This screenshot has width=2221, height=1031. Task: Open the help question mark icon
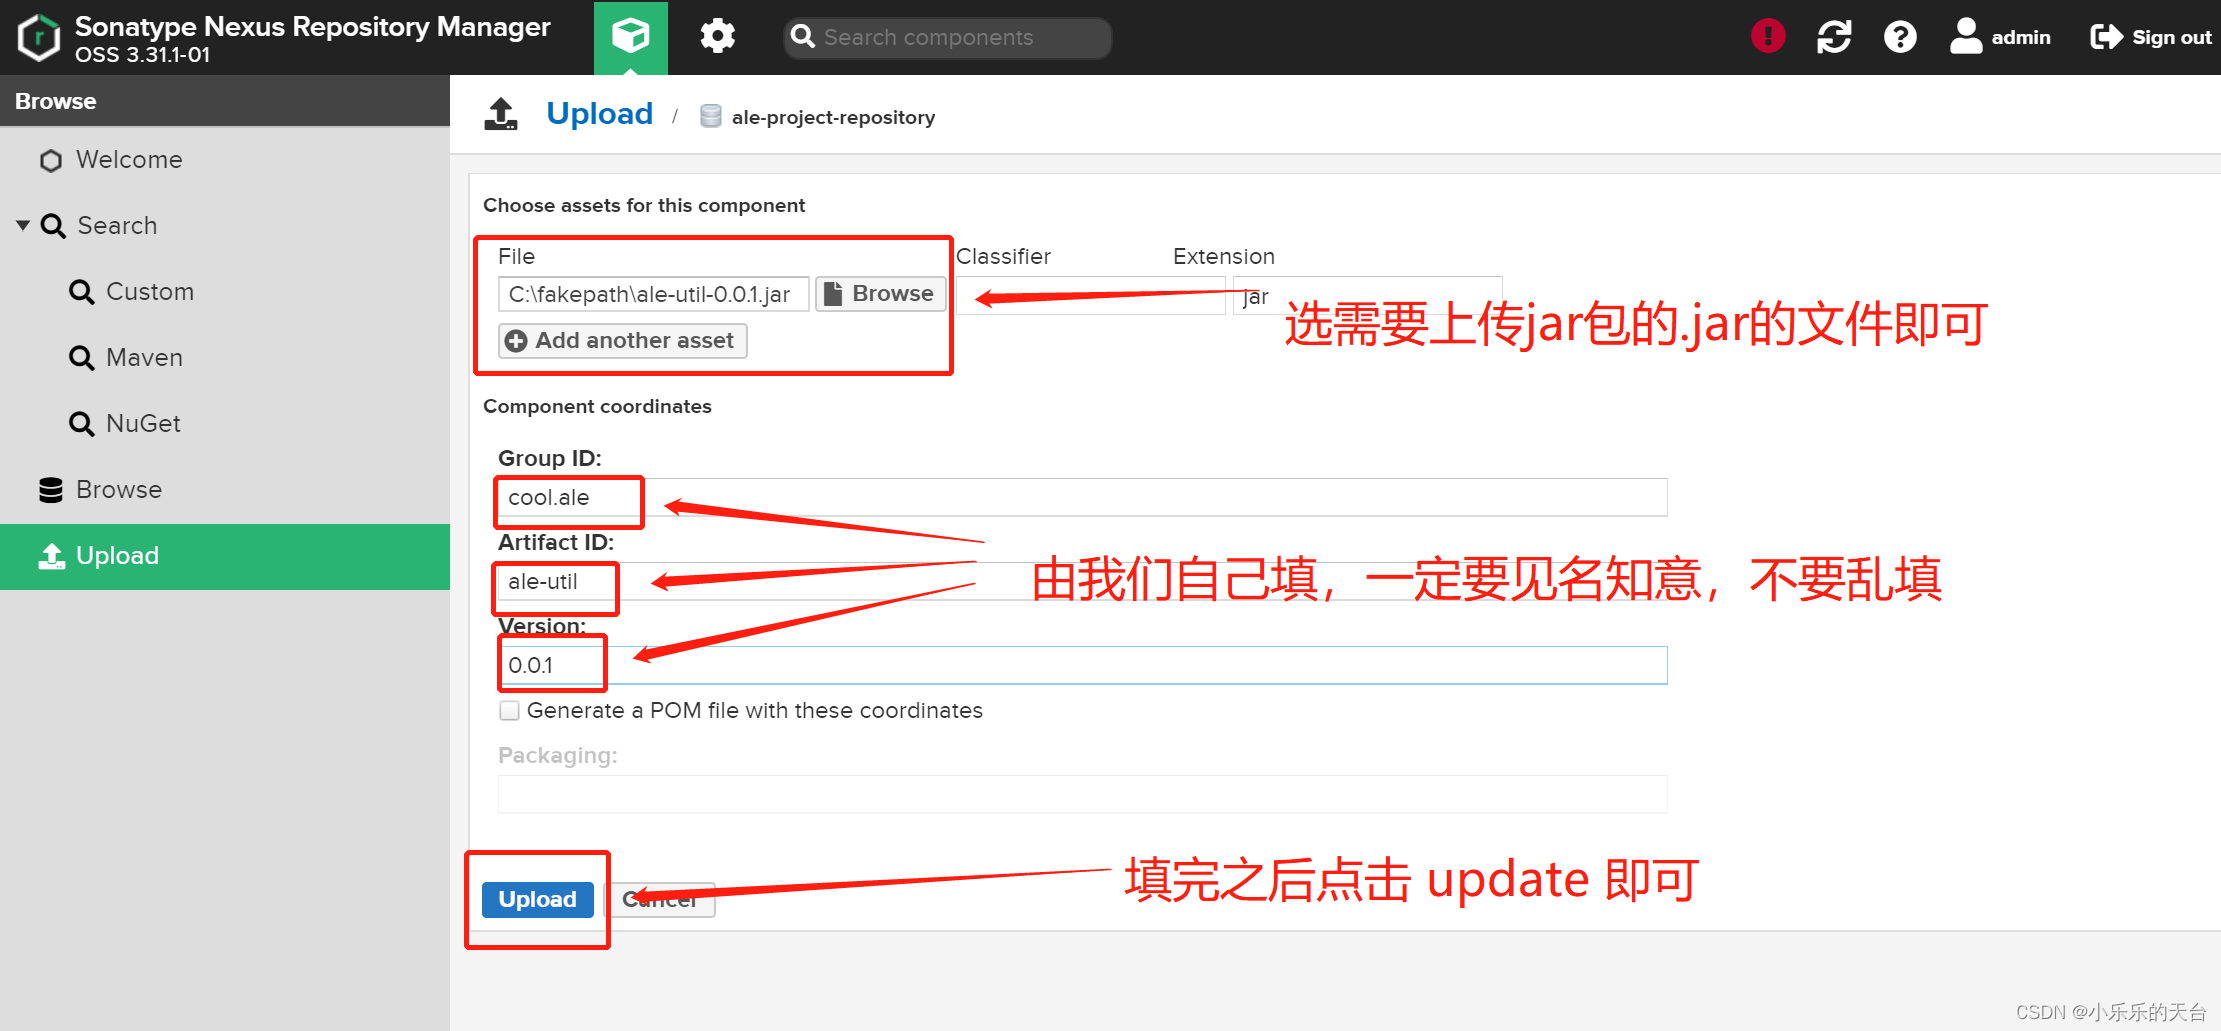click(1900, 37)
